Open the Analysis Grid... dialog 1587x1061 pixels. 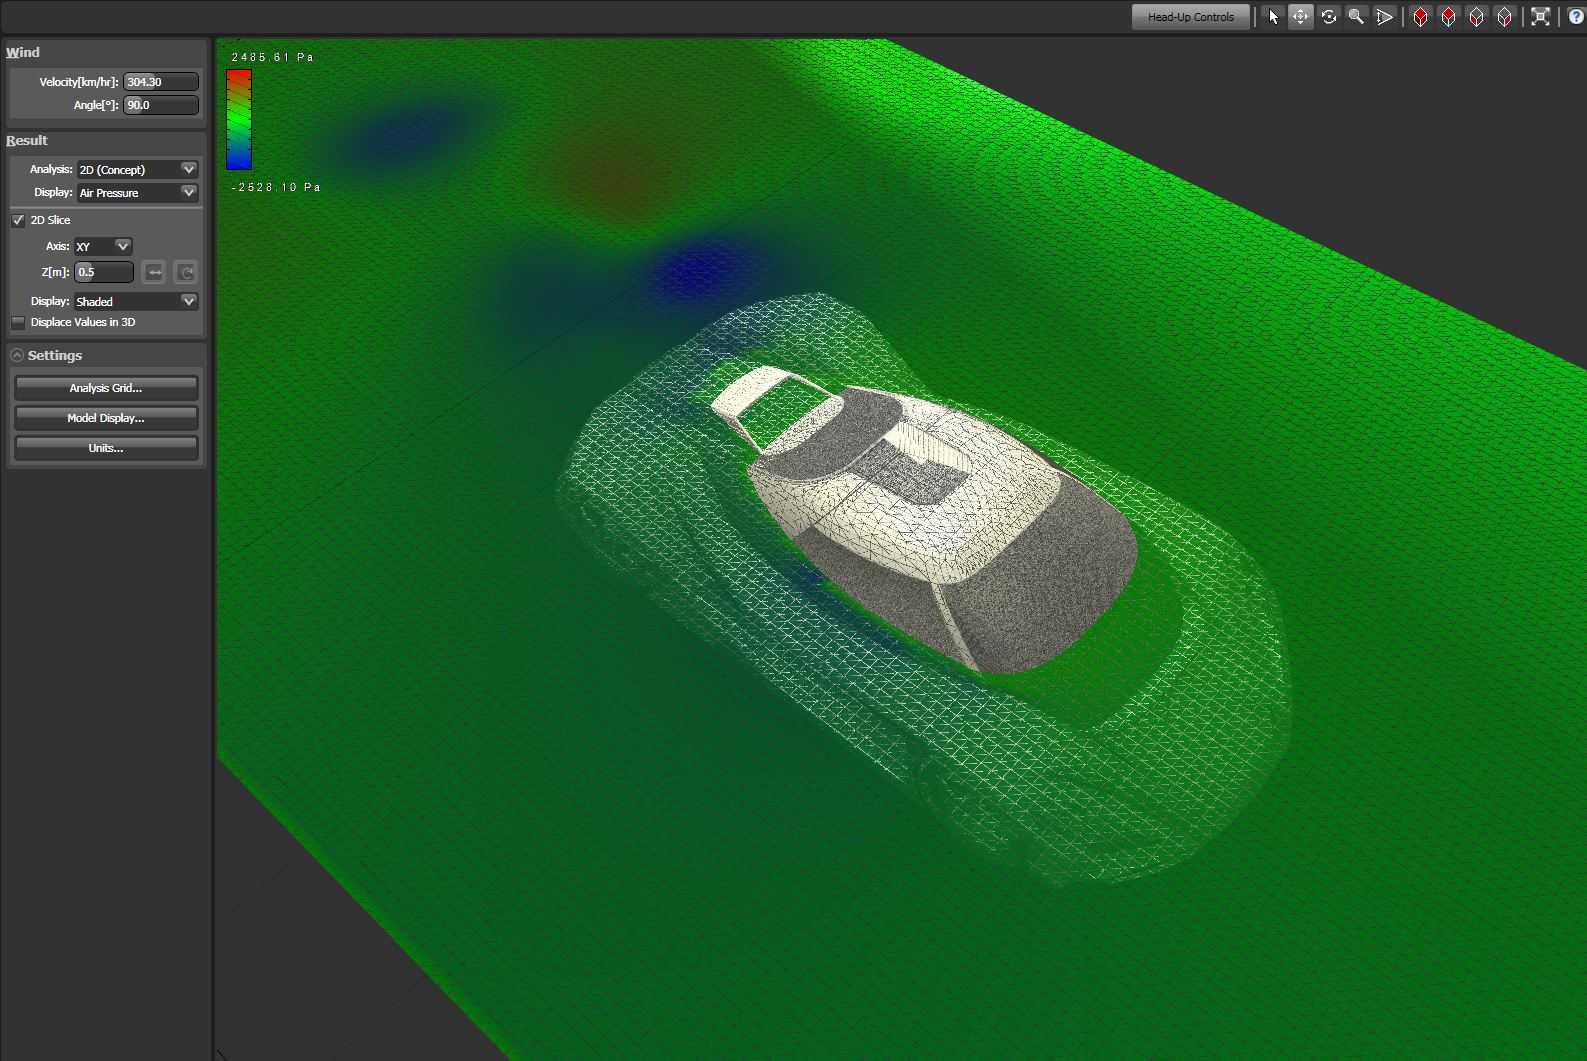coord(106,388)
